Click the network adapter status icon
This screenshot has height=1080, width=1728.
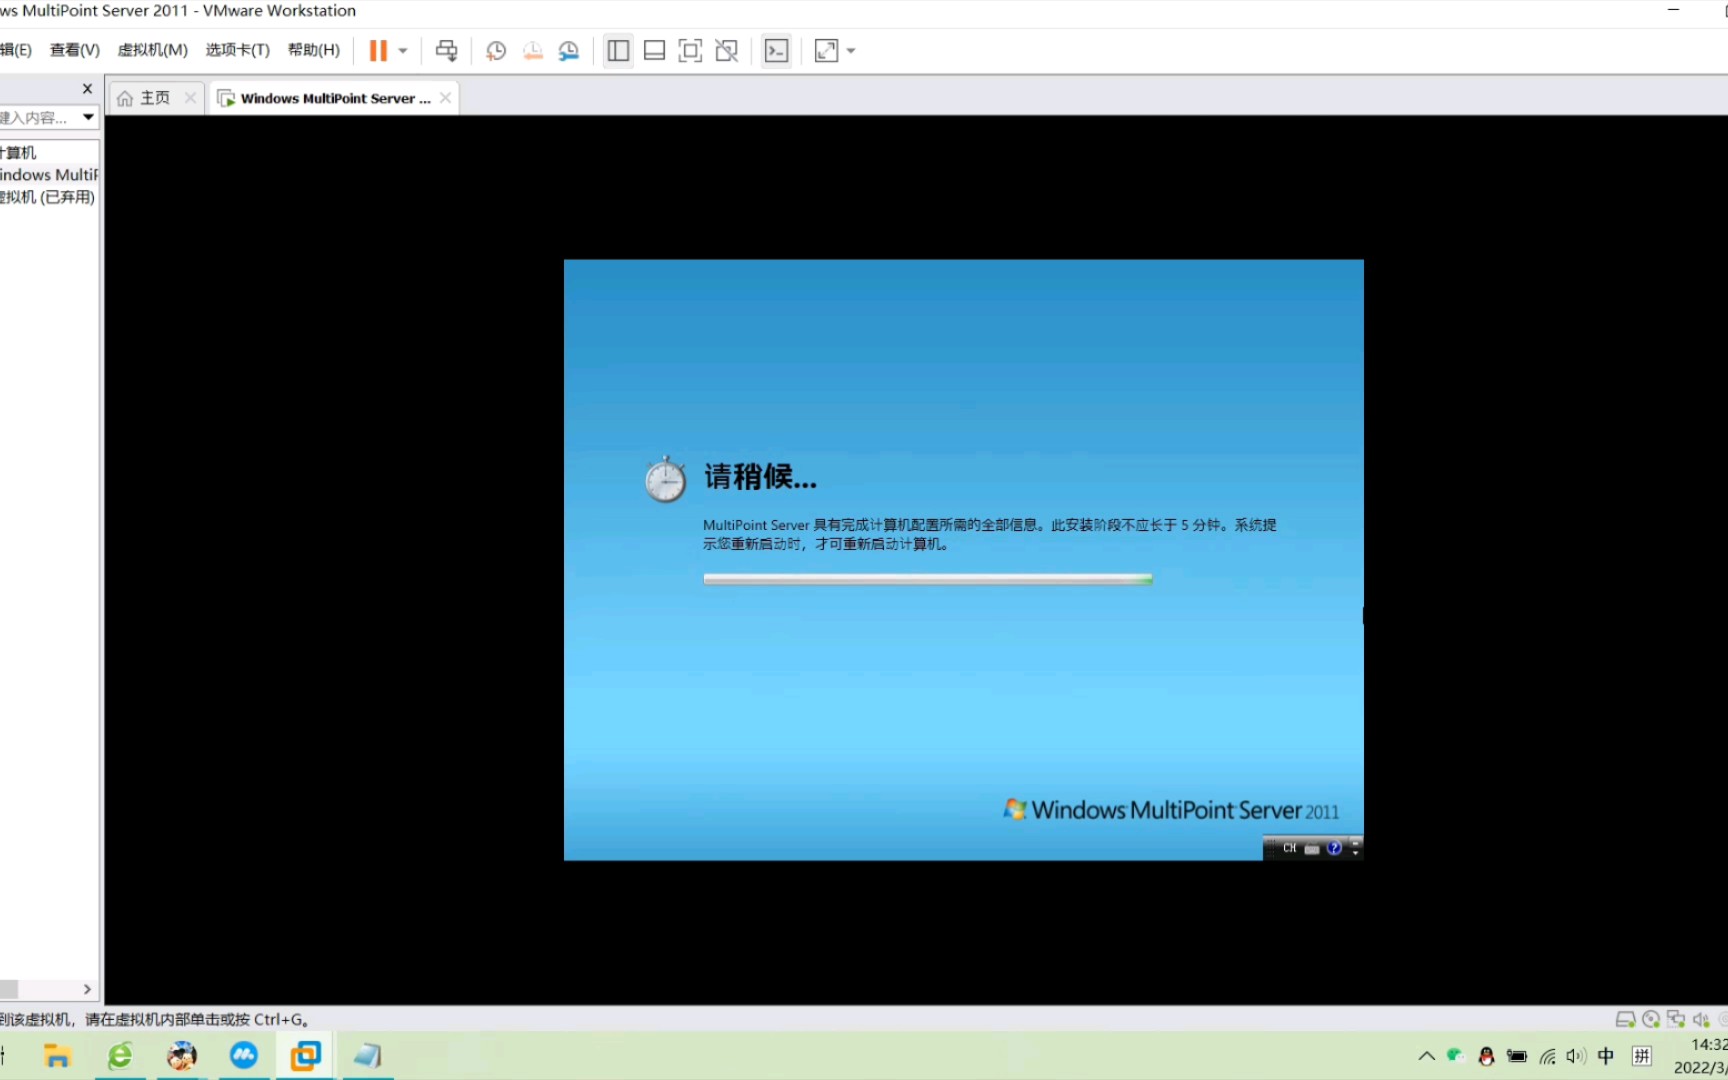(x=1676, y=1019)
